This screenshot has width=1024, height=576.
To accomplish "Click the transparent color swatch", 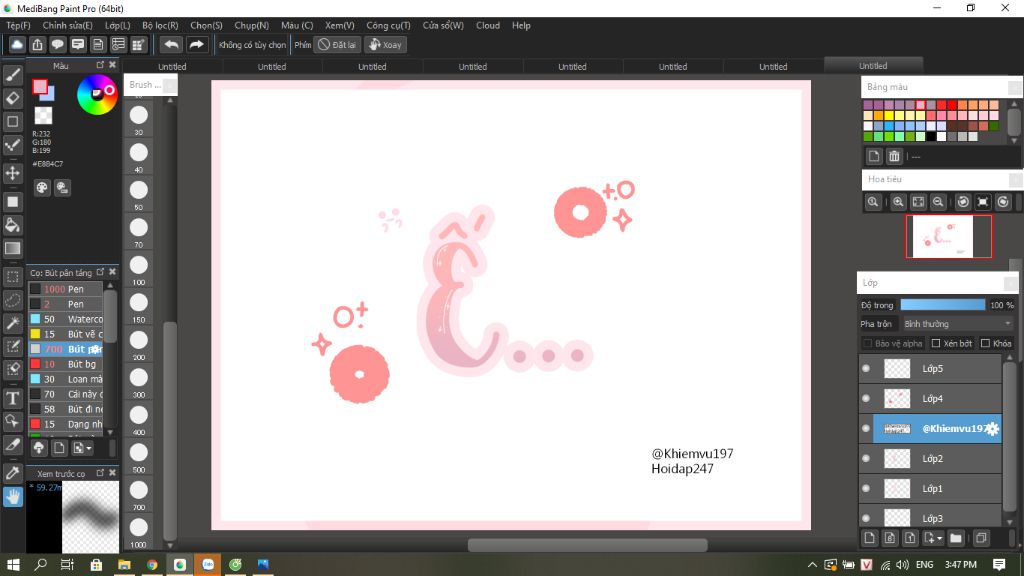I will pos(43,116).
